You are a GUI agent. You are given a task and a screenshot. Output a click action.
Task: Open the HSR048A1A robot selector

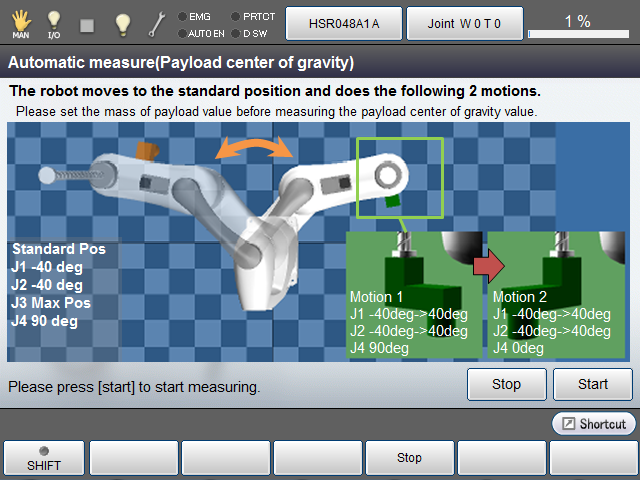pyautogui.click(x=343, y=22)
